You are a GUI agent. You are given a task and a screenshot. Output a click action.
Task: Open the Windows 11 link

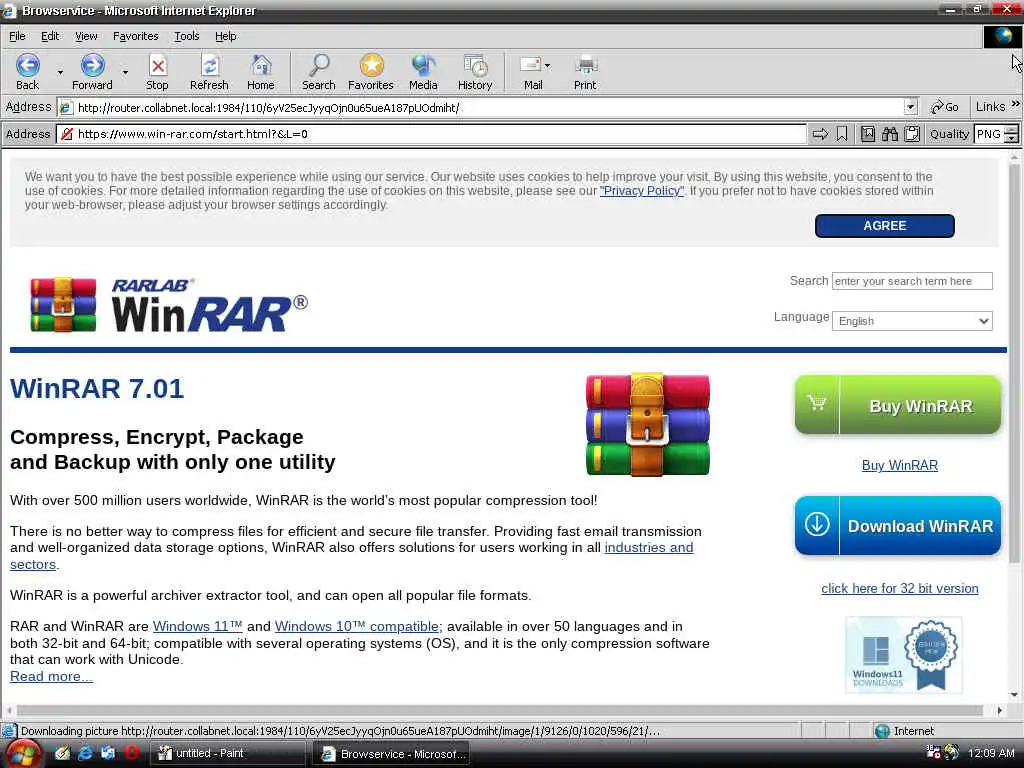click(x=197, y=626)
